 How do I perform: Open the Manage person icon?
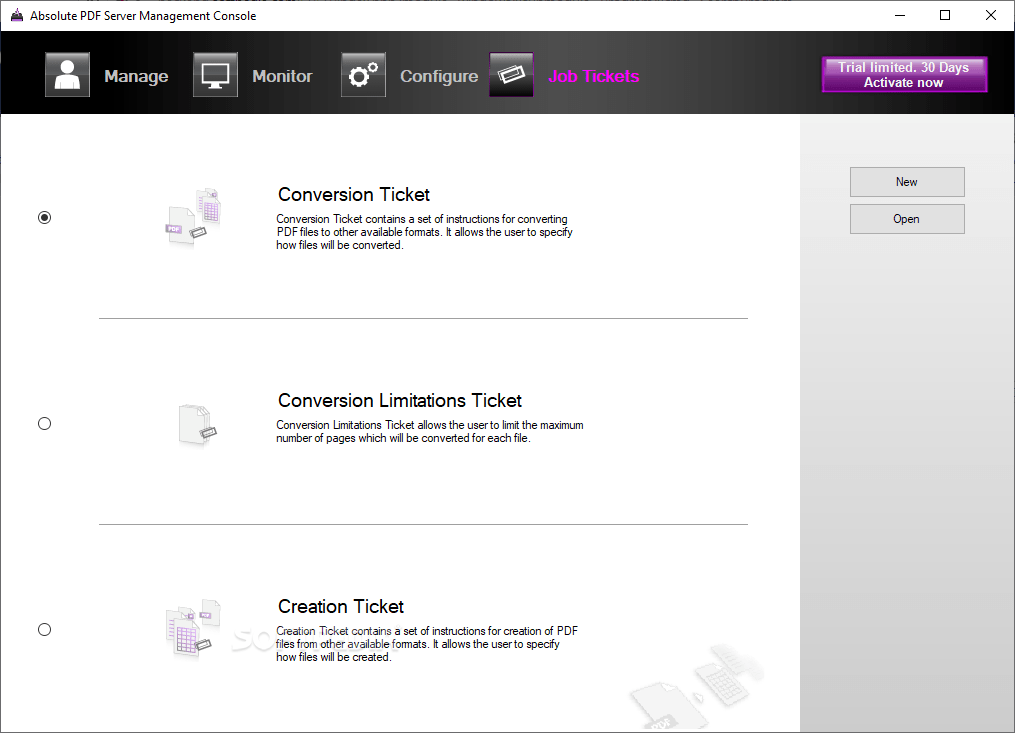[x=67, y=75]
